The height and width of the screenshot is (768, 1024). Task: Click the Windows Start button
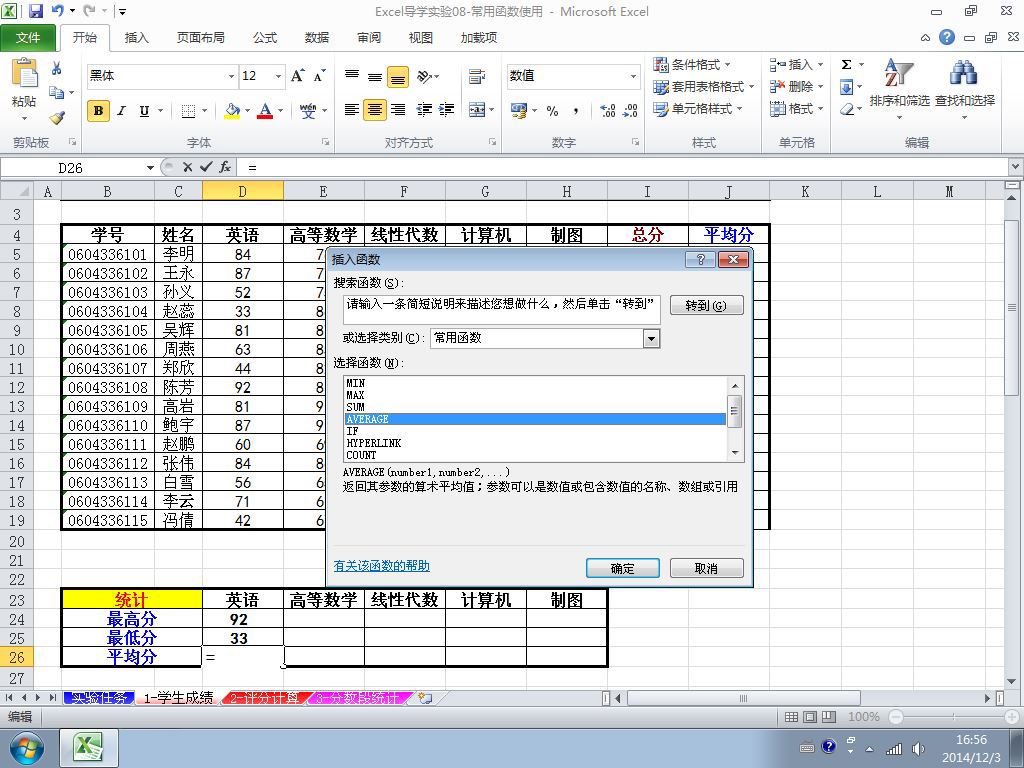pos(26,748)
